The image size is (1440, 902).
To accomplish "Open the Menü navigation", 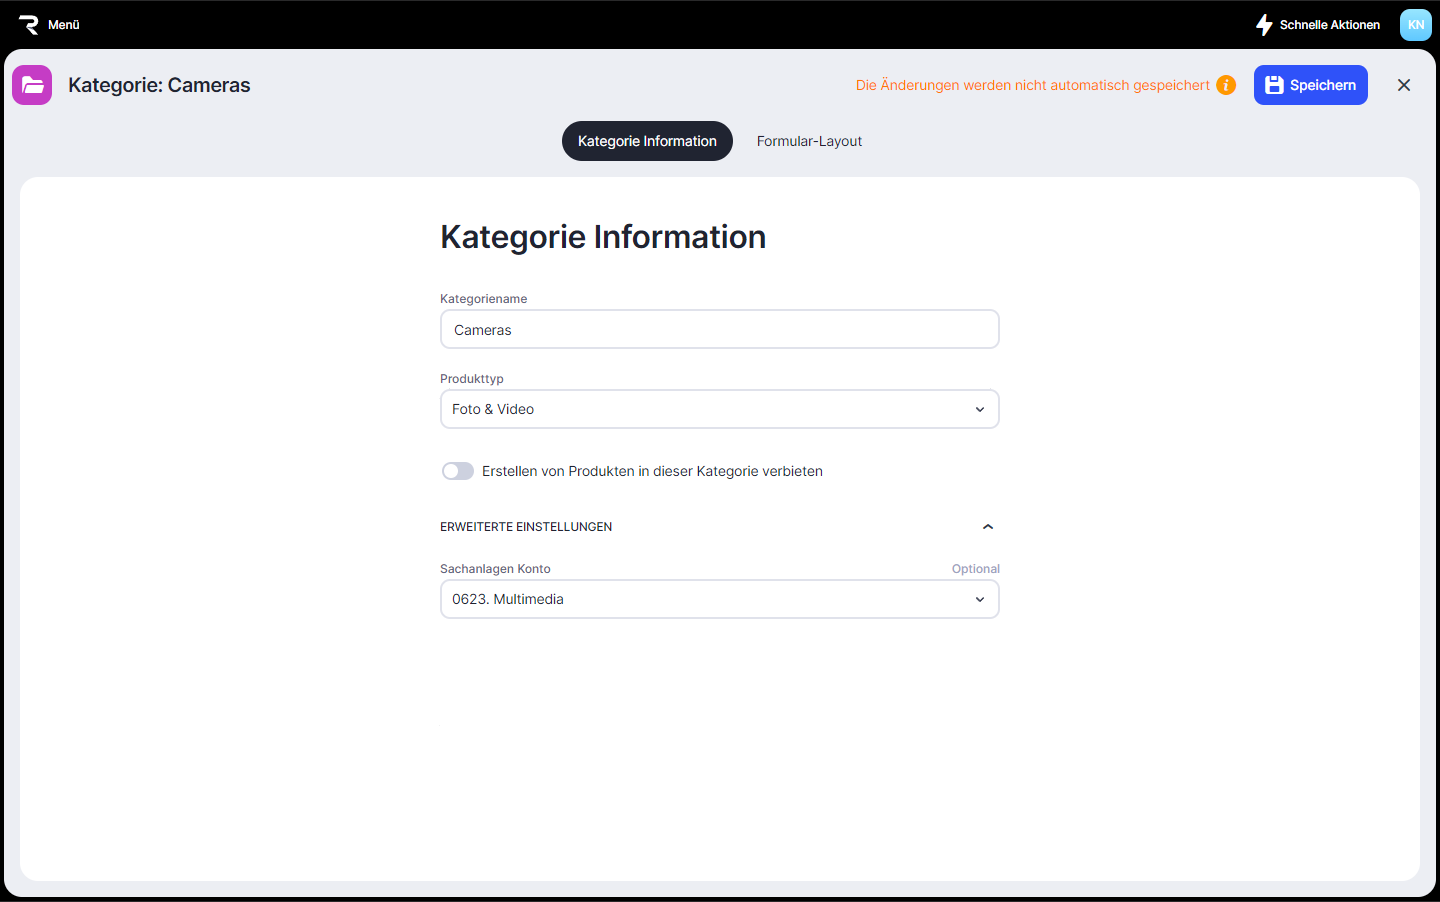I will pyautogui.click(x=64, y=25).
